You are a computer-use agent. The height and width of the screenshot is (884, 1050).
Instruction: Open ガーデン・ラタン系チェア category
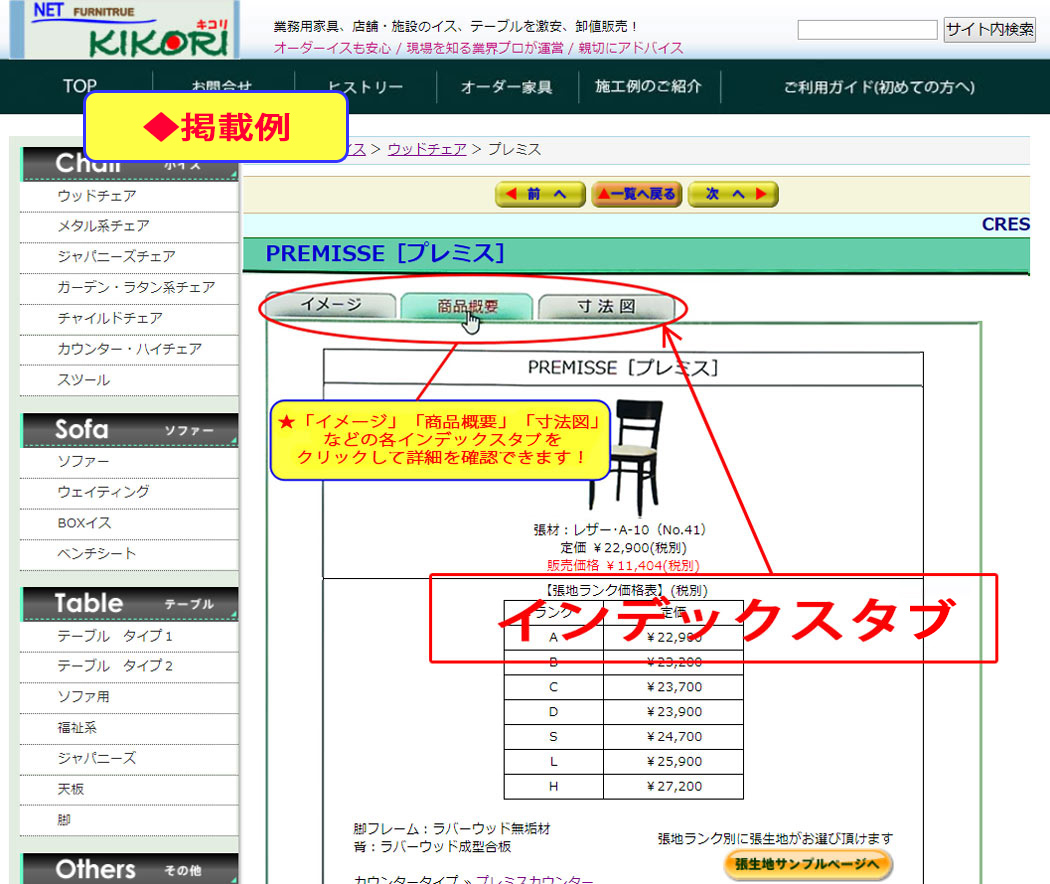pyautogui.click(x=136, y=287)
